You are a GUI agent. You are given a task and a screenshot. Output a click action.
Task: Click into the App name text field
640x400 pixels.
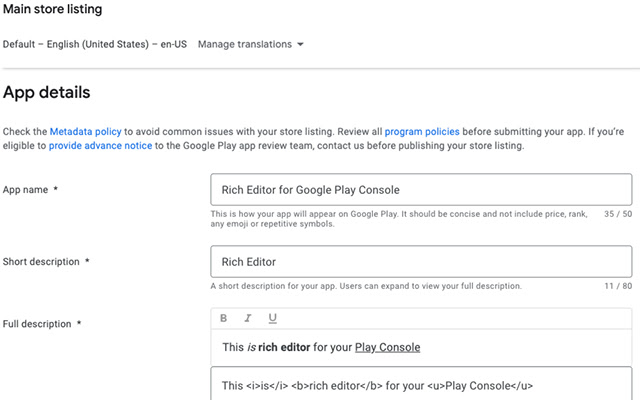tap(421, 190)
